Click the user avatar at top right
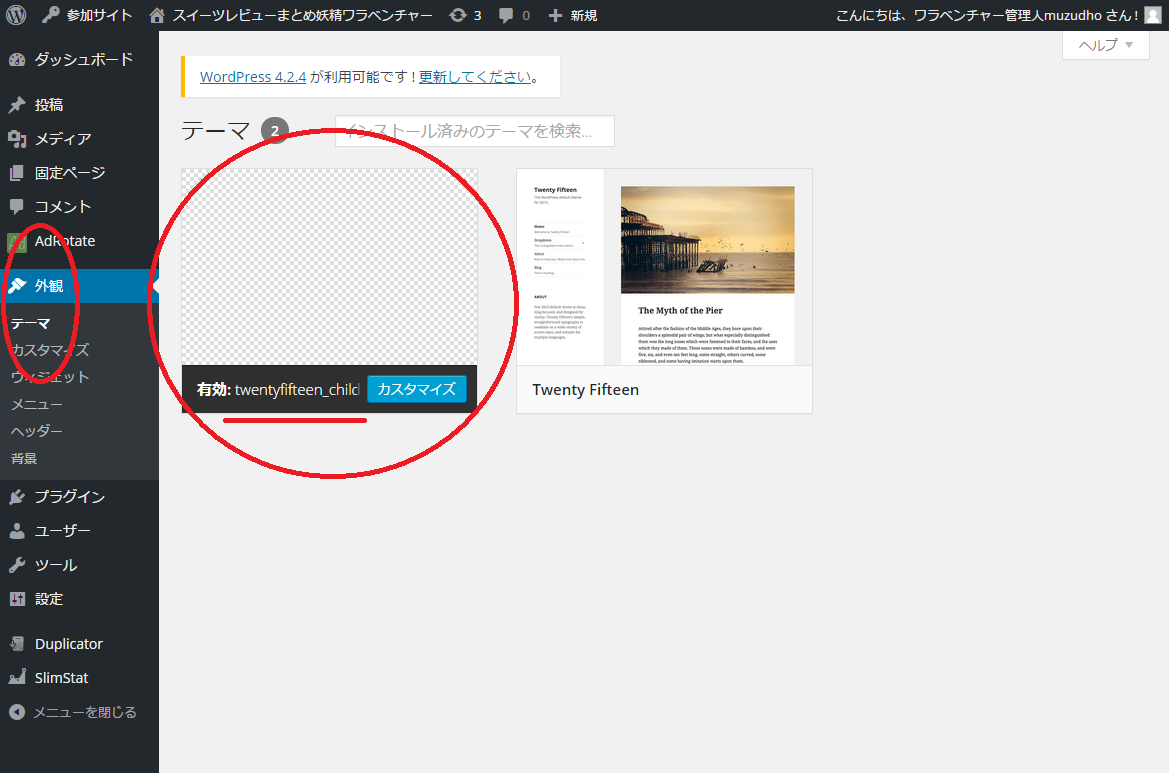 [1153, 15]
